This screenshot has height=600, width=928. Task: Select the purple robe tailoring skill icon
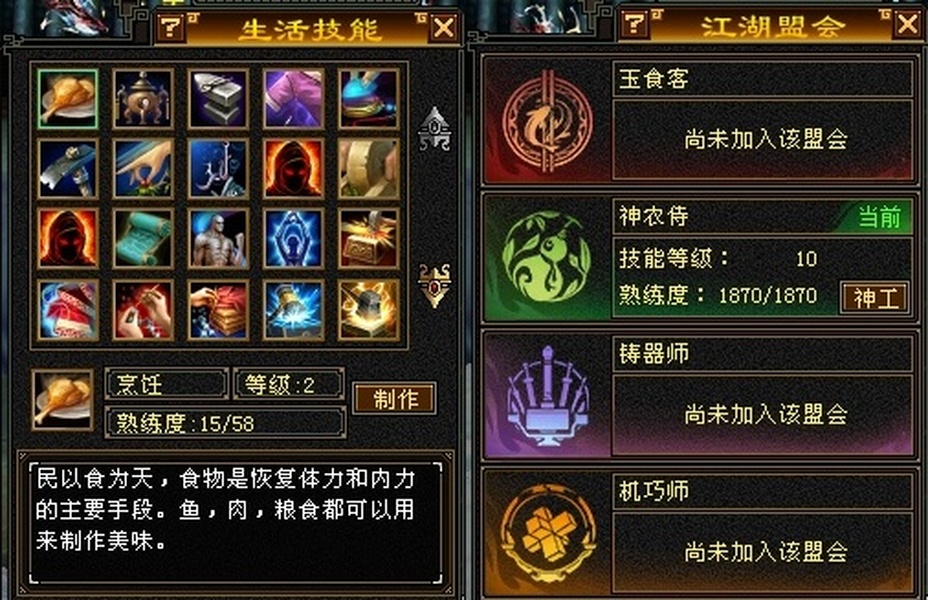tap(294, 99)
